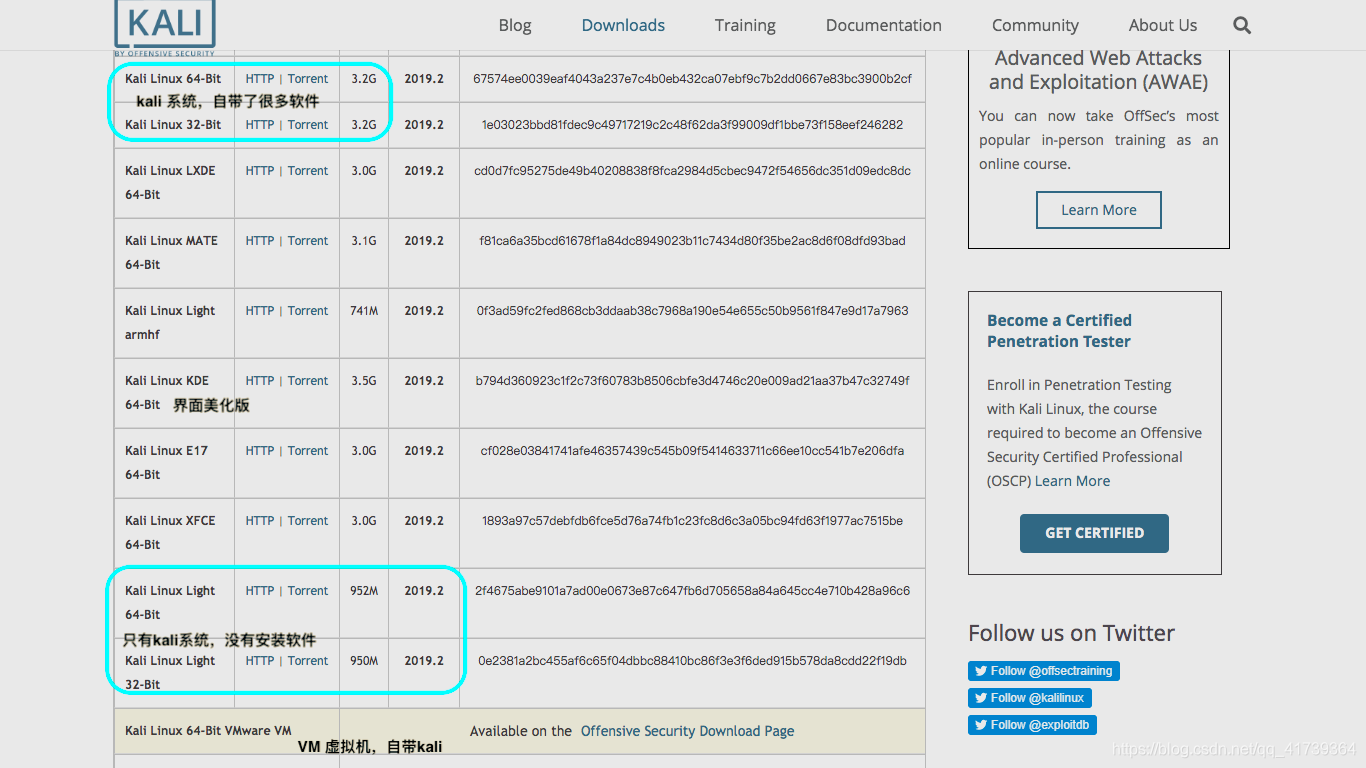This screenshot has width=1366, height=768.
Task: Click Become a Certified Penetration Tester heading
Action: point(1059,331)
